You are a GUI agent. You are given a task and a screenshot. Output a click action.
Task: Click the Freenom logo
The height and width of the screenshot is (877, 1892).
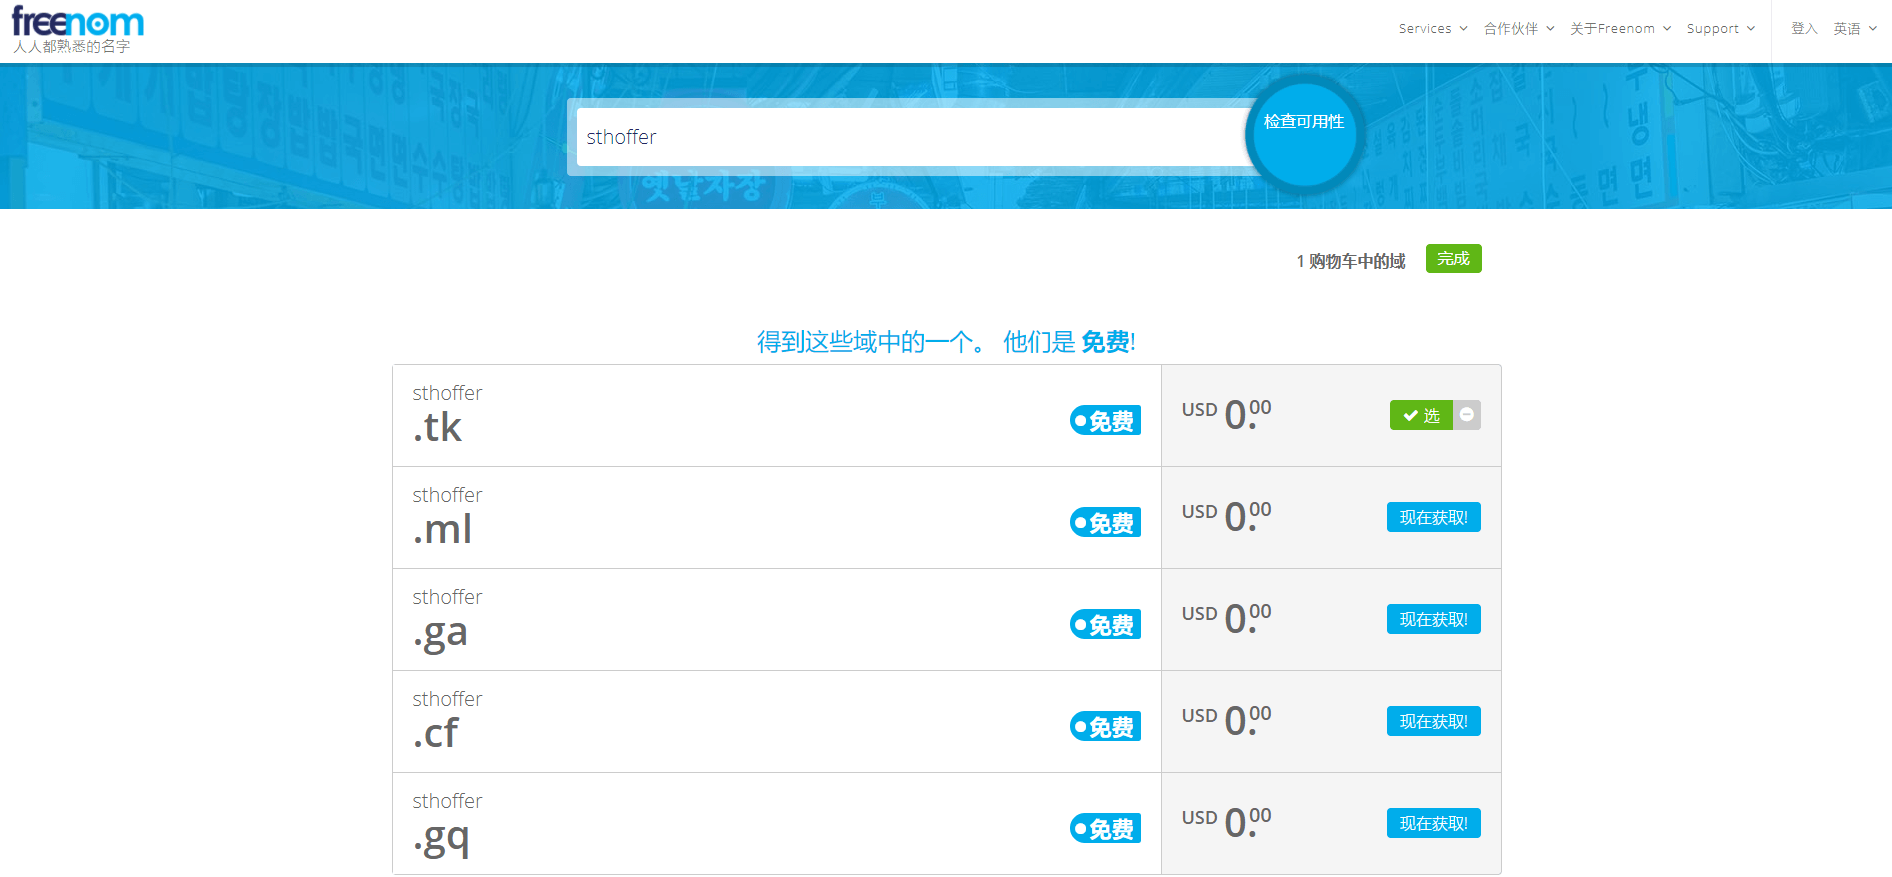(77, 22)
